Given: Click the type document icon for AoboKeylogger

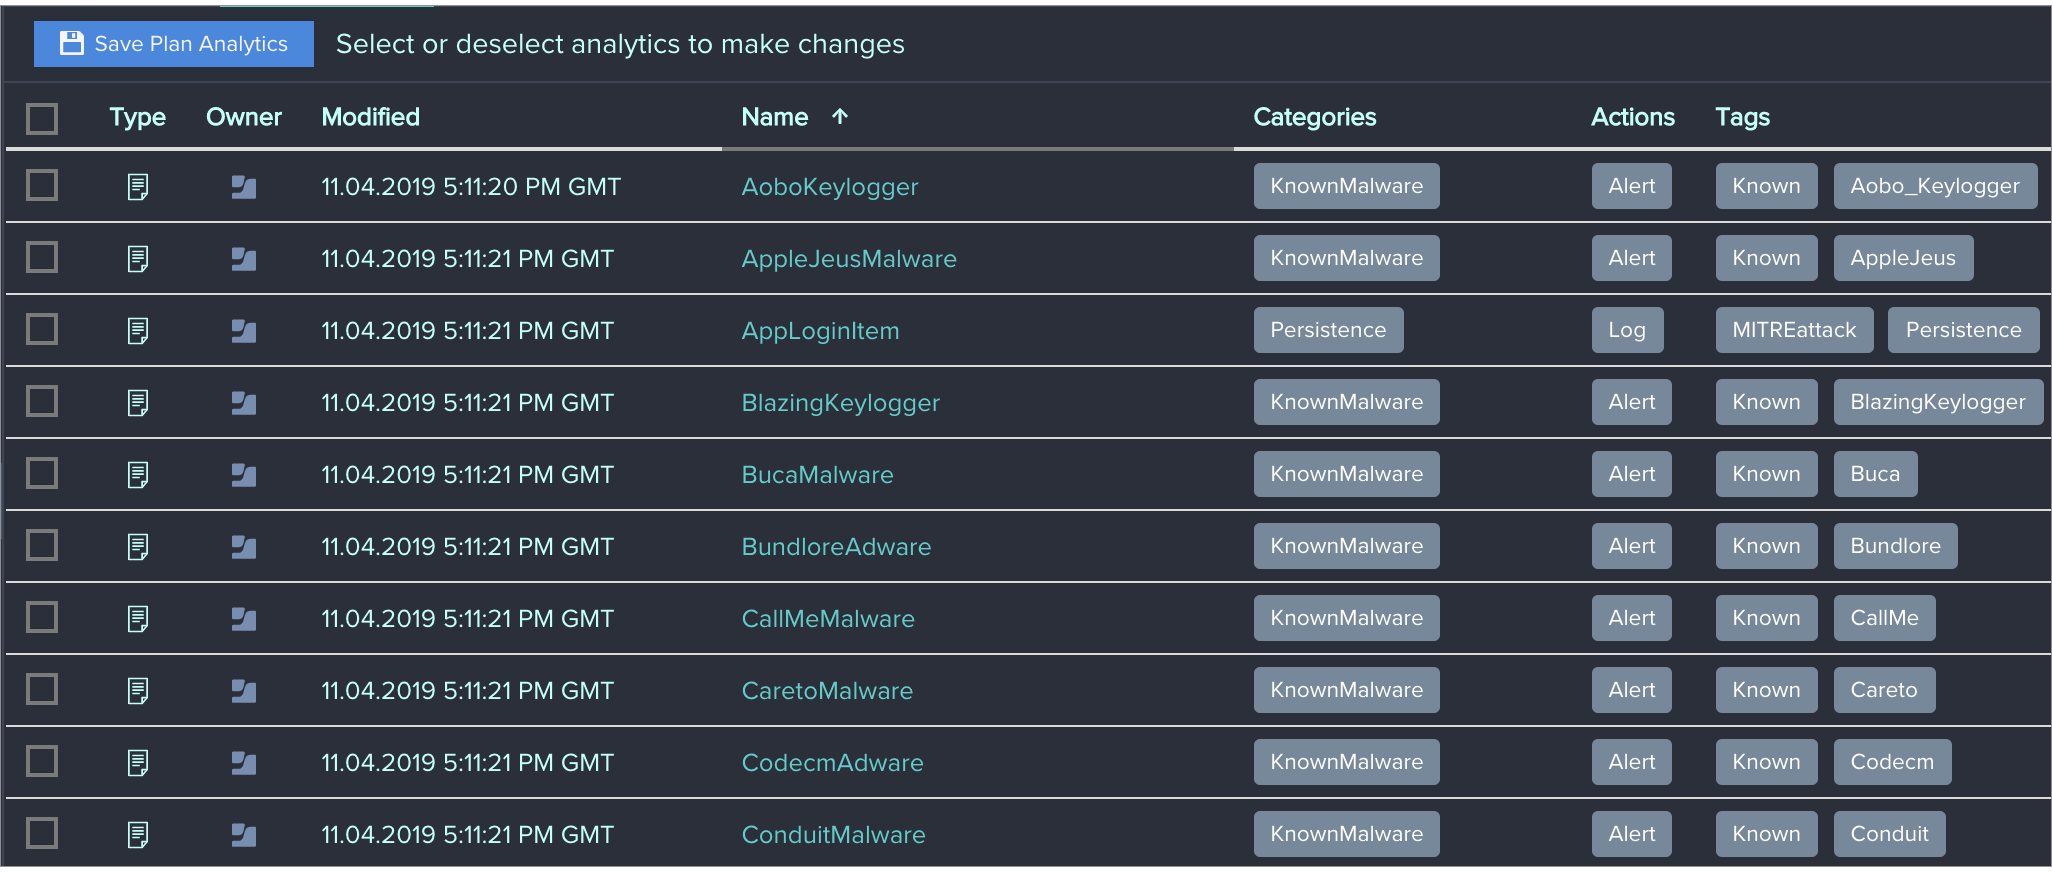Looking at the screenshot, I should pyautogui.click(x=138, y=187).
